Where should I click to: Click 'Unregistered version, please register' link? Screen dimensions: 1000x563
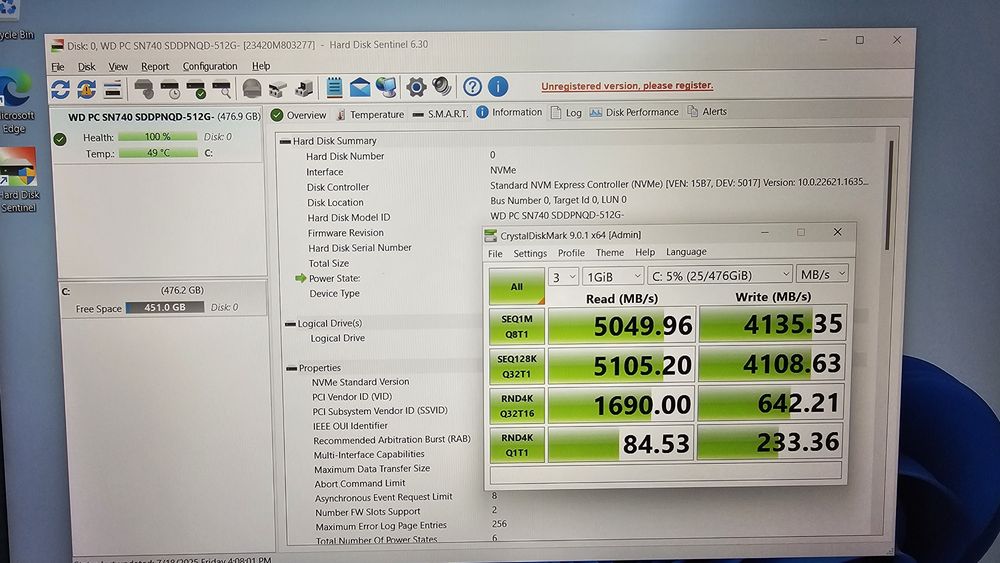pos(627,85)
